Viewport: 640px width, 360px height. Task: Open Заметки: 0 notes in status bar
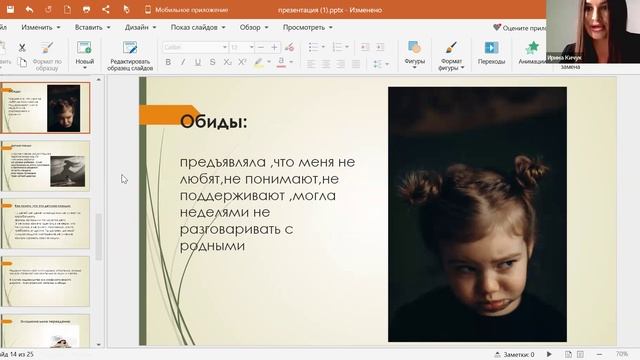[514, 354]
